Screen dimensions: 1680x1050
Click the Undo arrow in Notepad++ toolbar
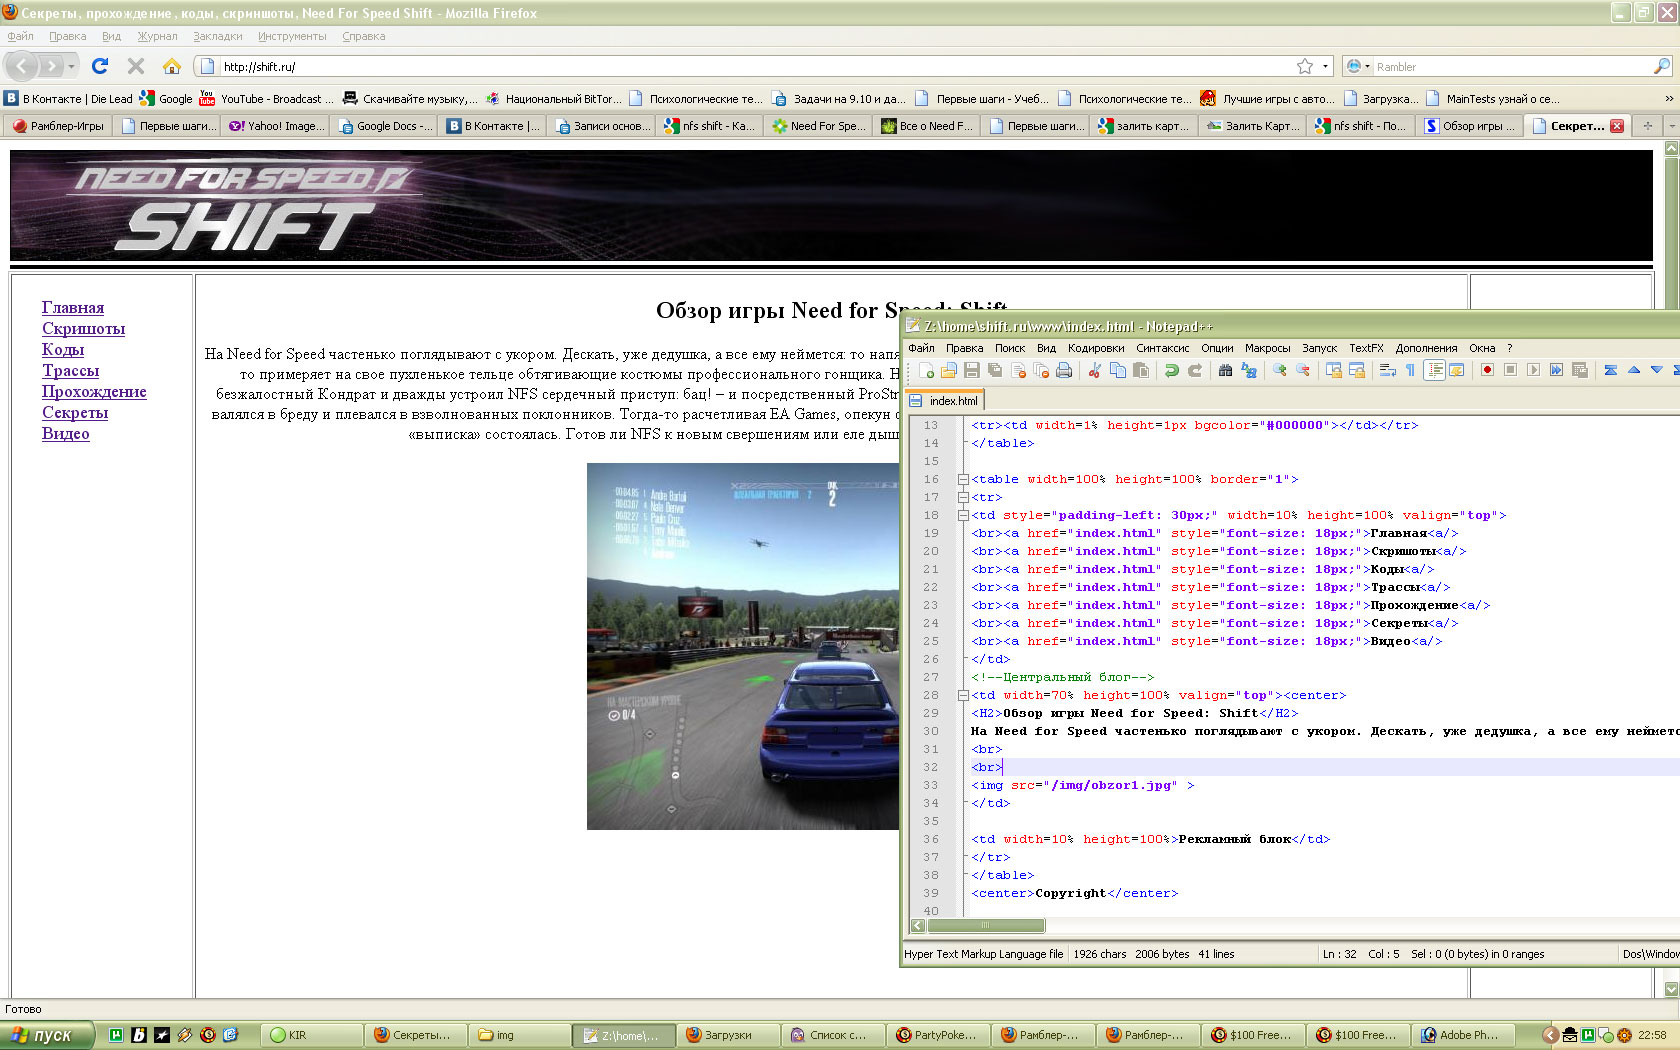point(1171,371)
